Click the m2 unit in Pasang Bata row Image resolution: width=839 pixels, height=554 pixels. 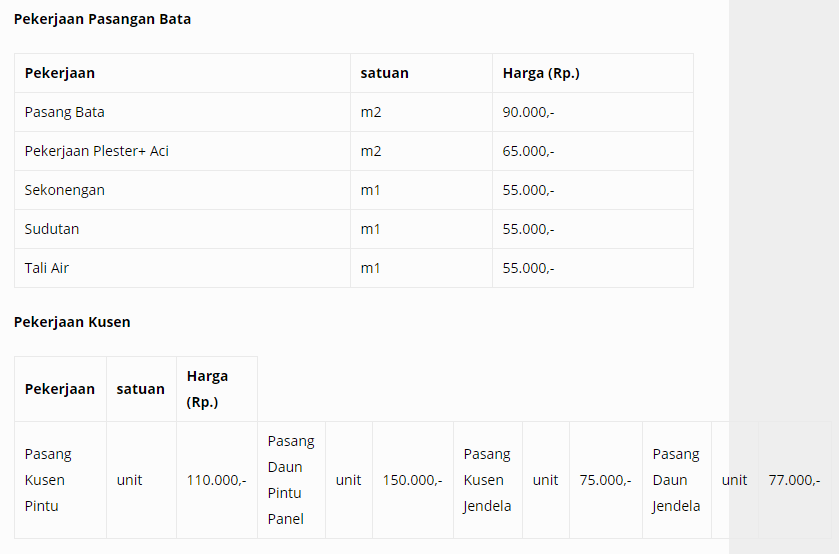[371, 112]
